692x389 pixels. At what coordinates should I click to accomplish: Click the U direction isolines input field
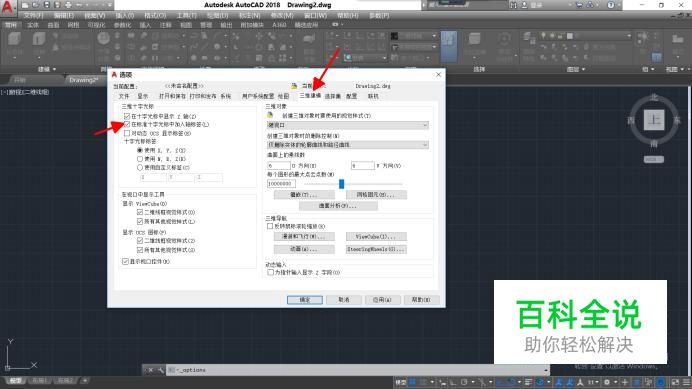pyautogui.click(x=278, y=166)
